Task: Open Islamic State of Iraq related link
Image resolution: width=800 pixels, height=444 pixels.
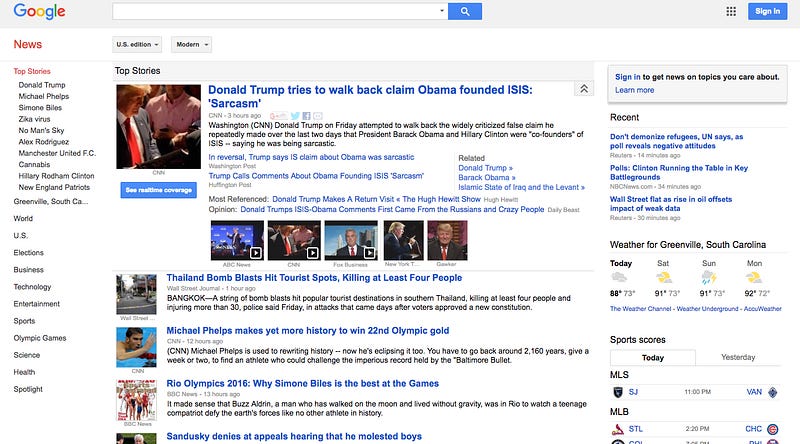Action: 521,187
